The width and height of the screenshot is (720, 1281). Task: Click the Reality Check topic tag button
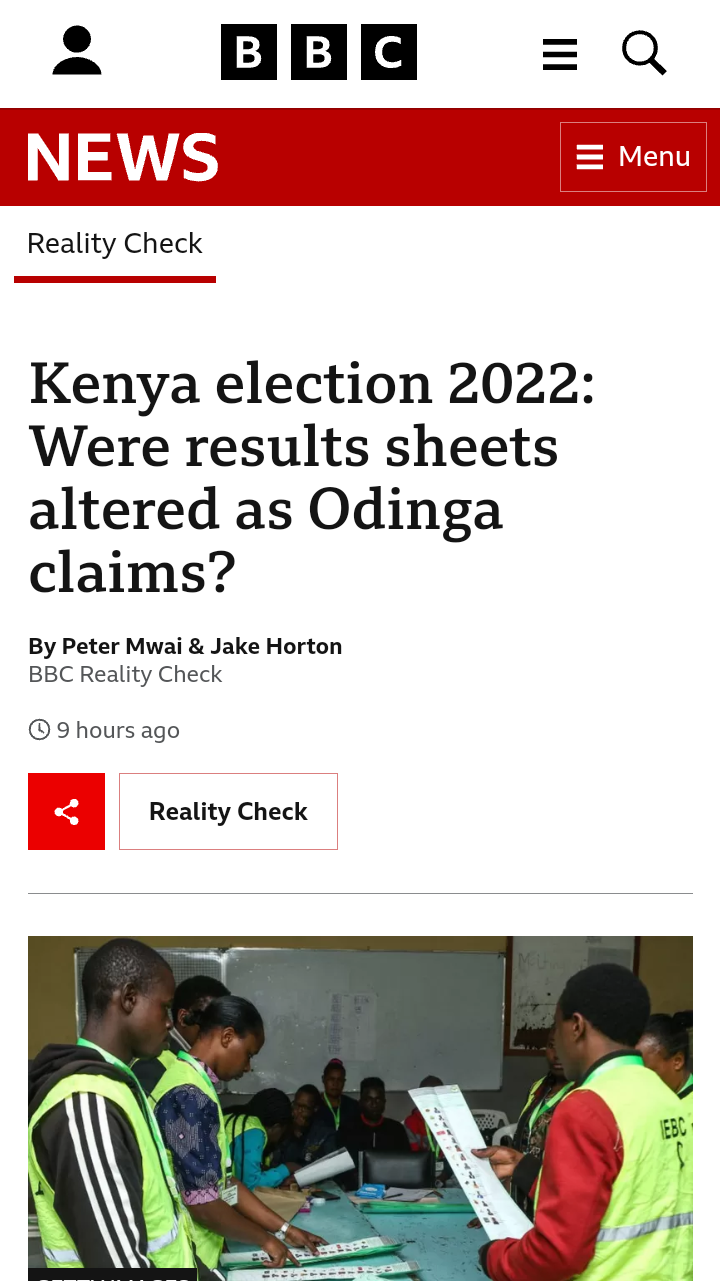(x=228, y=811)
